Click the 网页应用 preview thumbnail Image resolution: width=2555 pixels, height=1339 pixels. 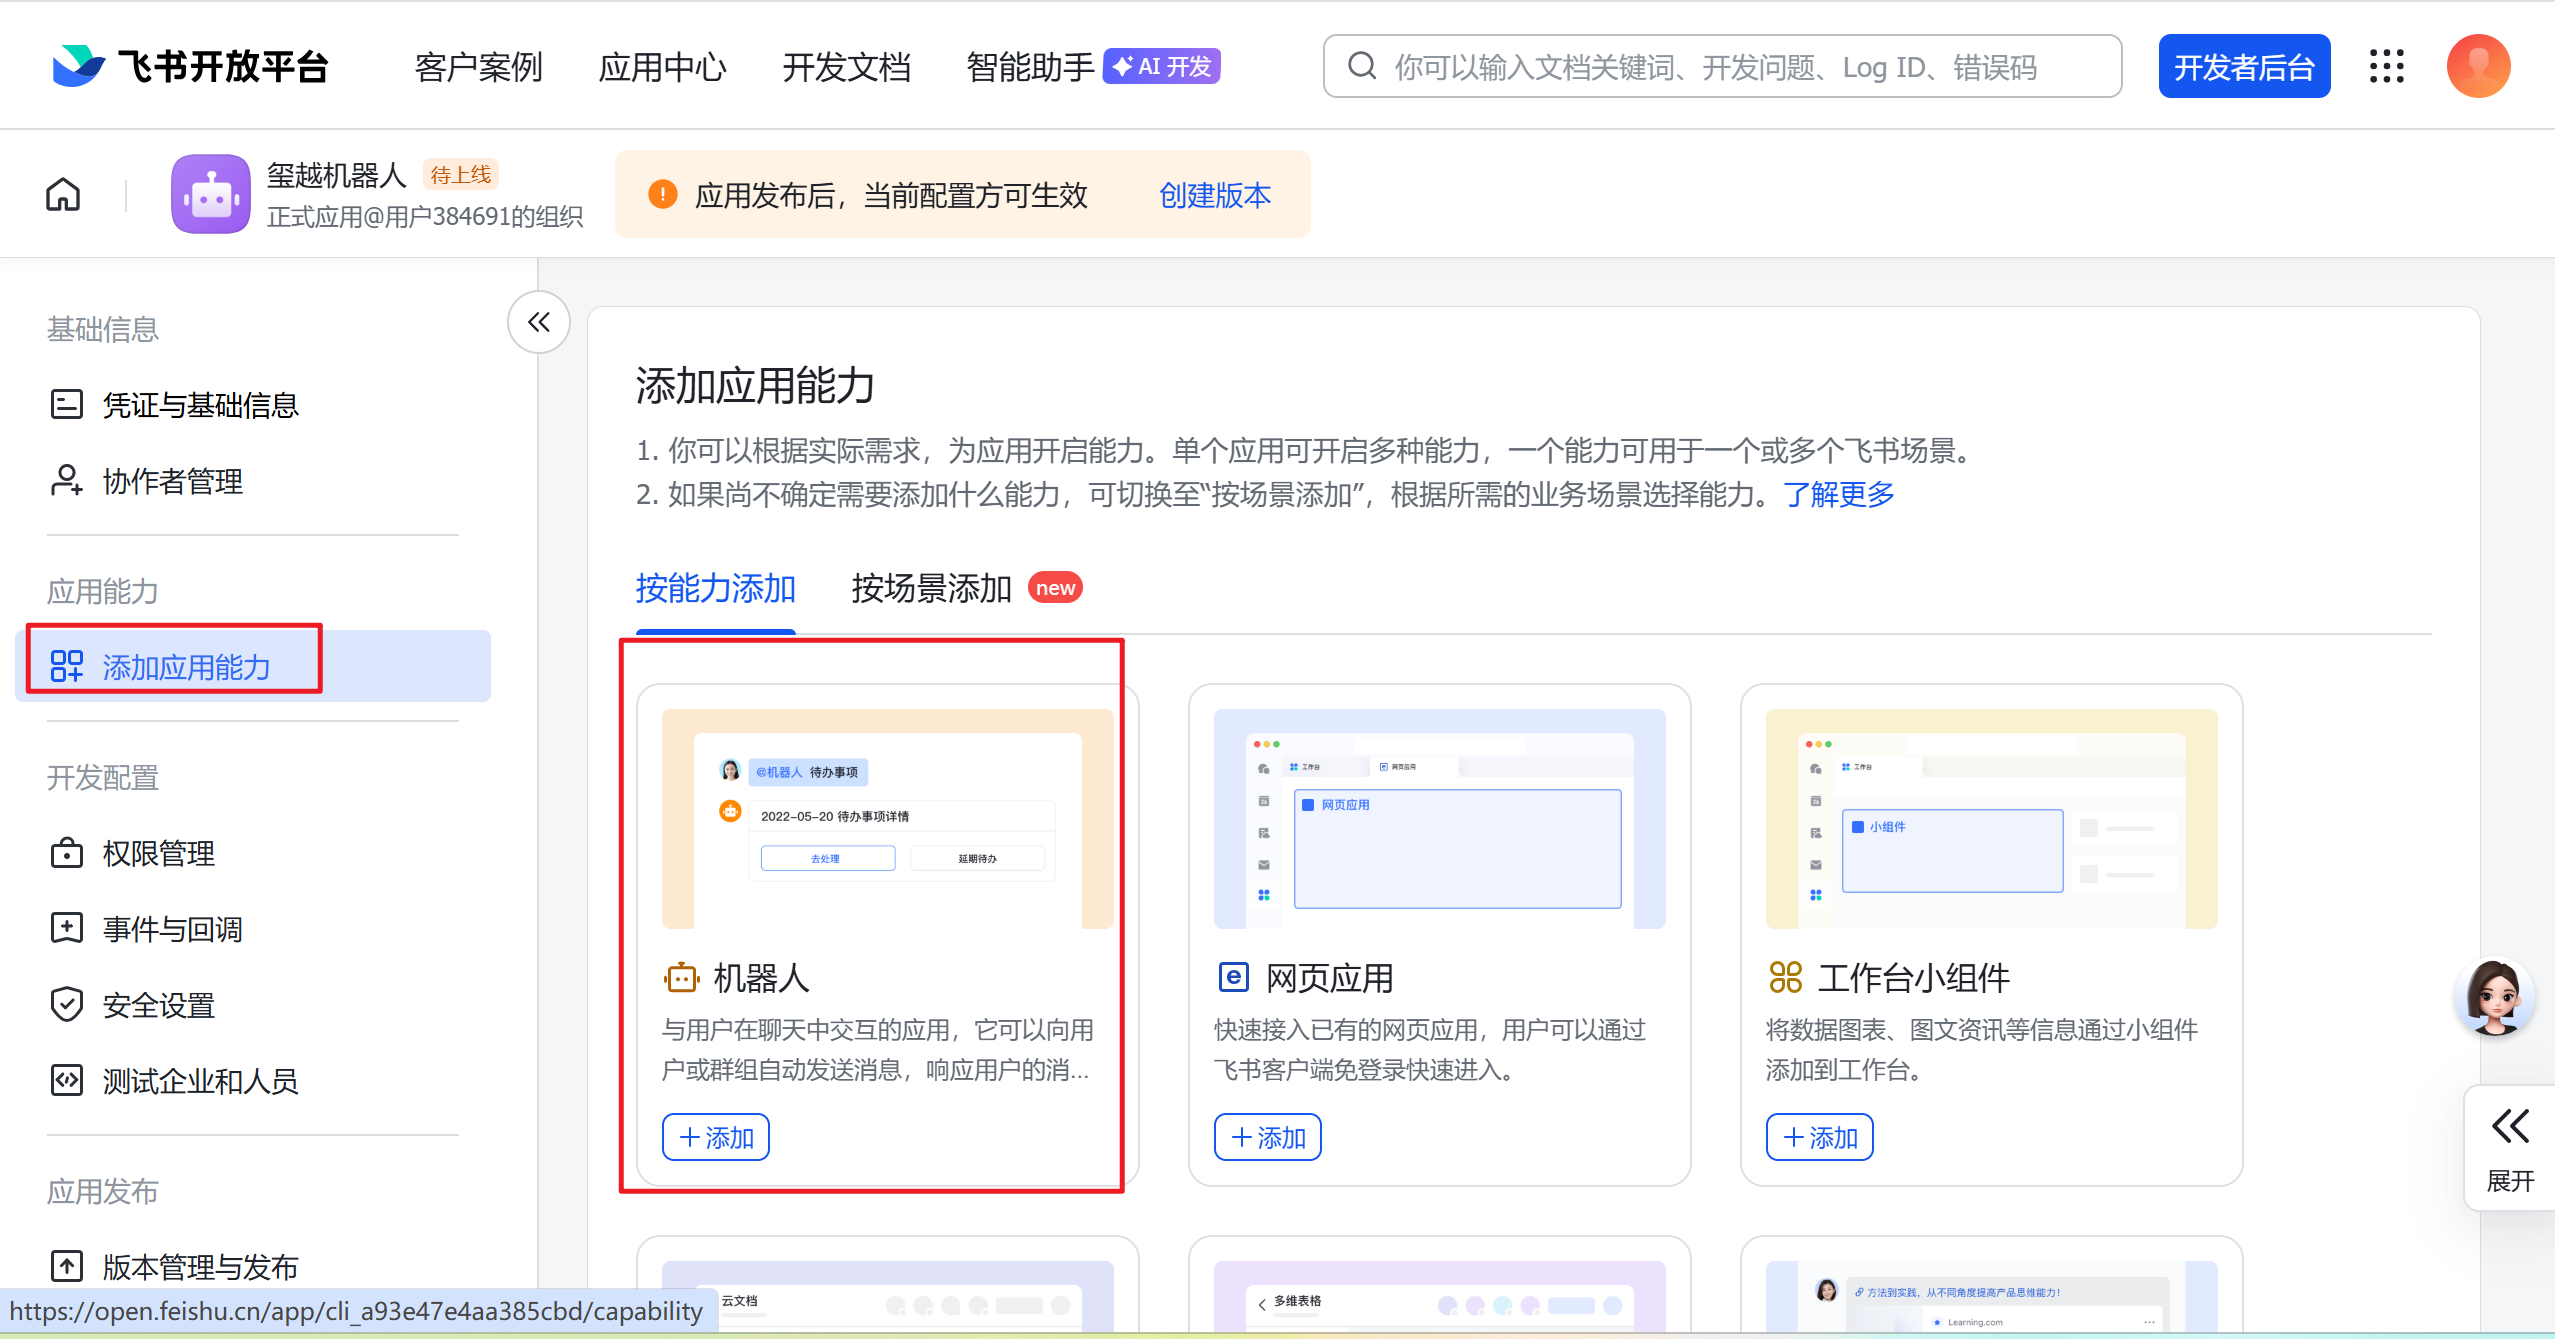coord(1440,818)
